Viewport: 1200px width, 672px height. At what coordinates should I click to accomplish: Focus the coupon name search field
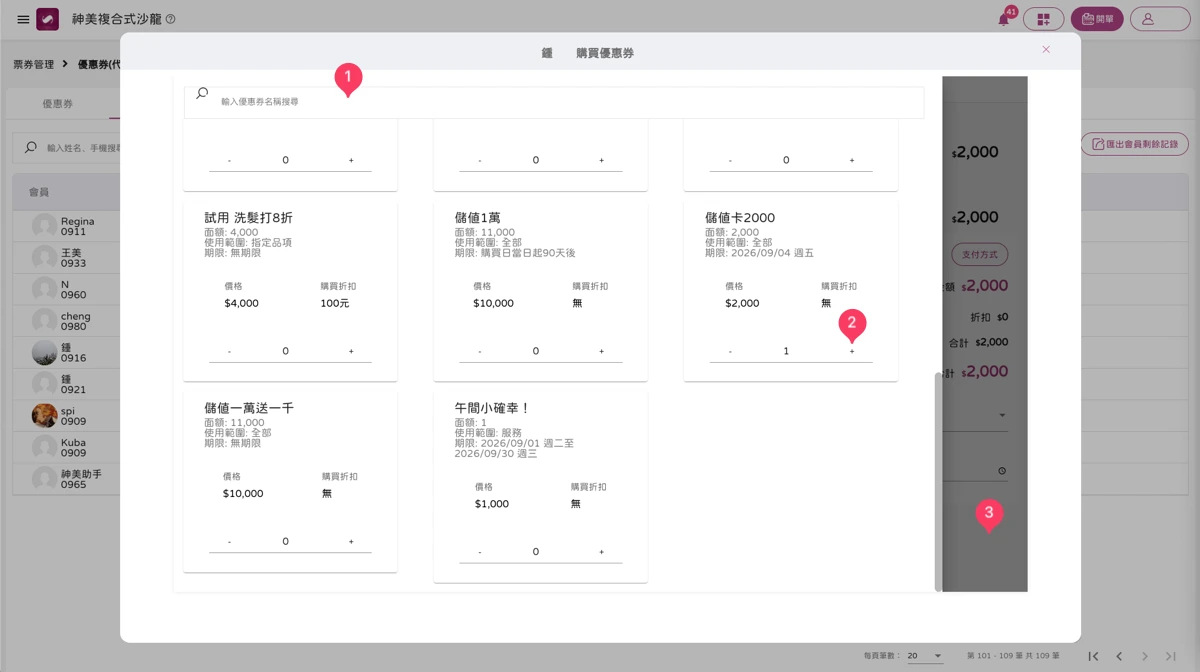pyautogui.click(x=553, y=102)
